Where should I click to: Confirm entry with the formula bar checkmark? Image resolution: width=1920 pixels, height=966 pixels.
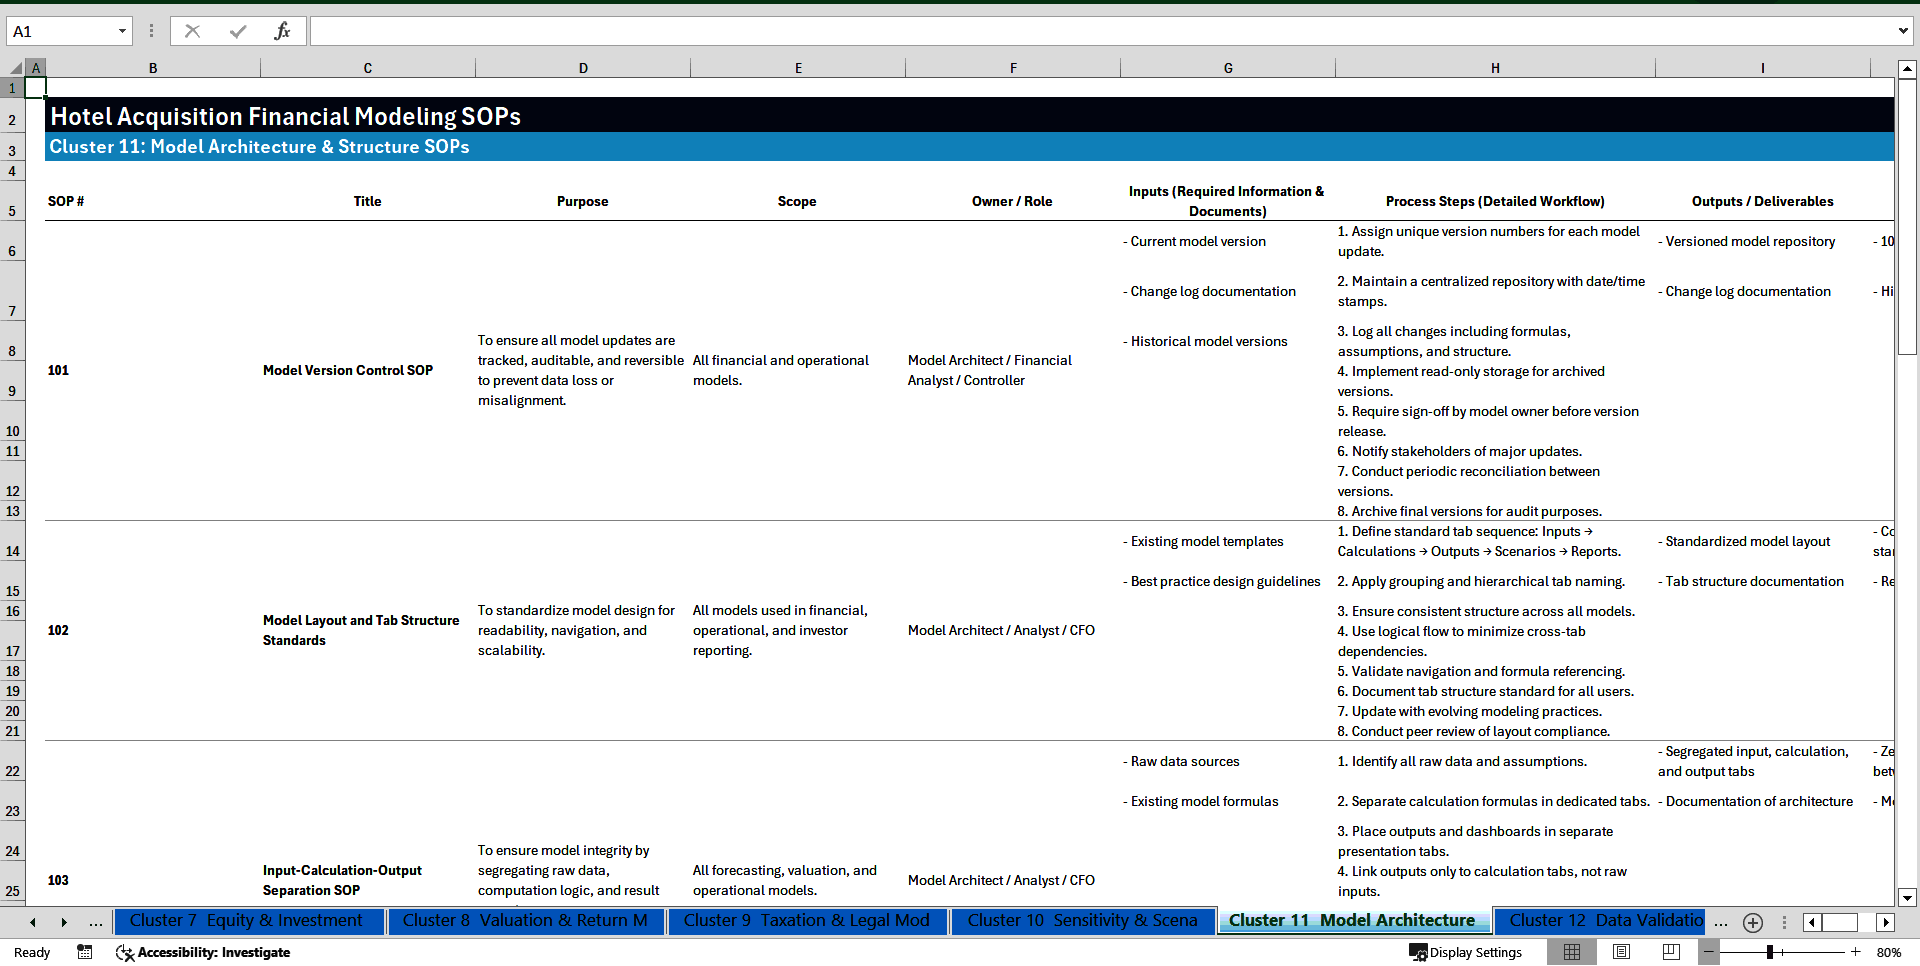point(237,31)
